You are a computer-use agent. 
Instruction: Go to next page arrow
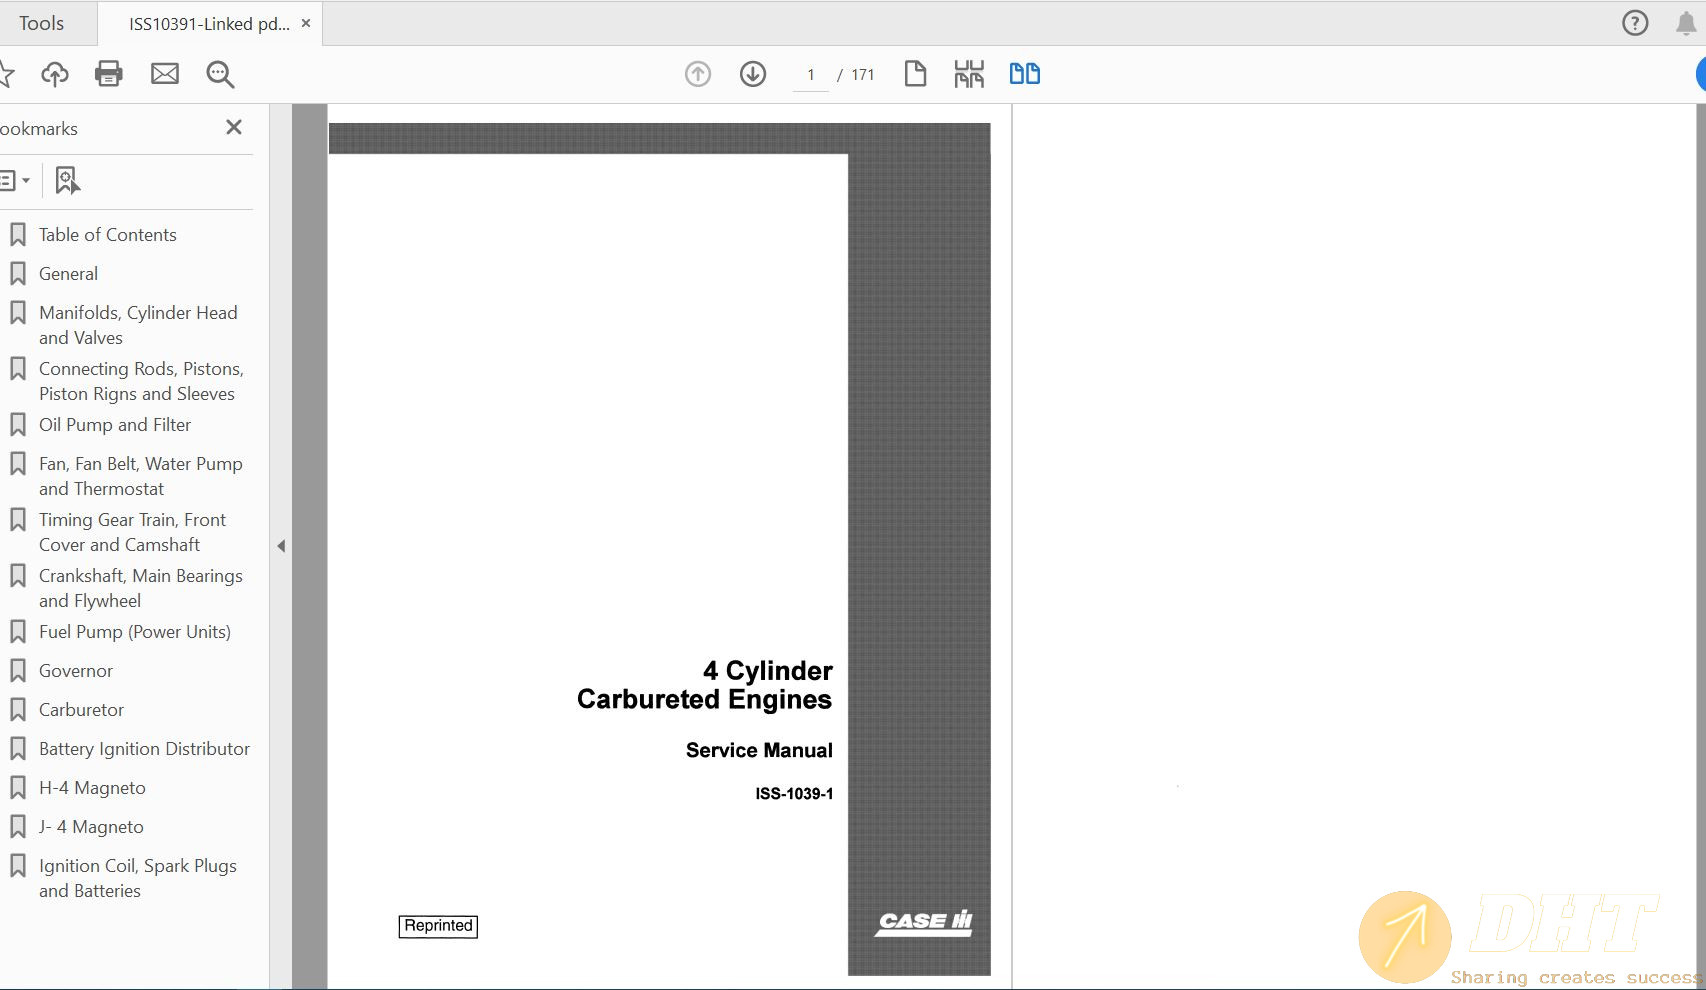753,74
